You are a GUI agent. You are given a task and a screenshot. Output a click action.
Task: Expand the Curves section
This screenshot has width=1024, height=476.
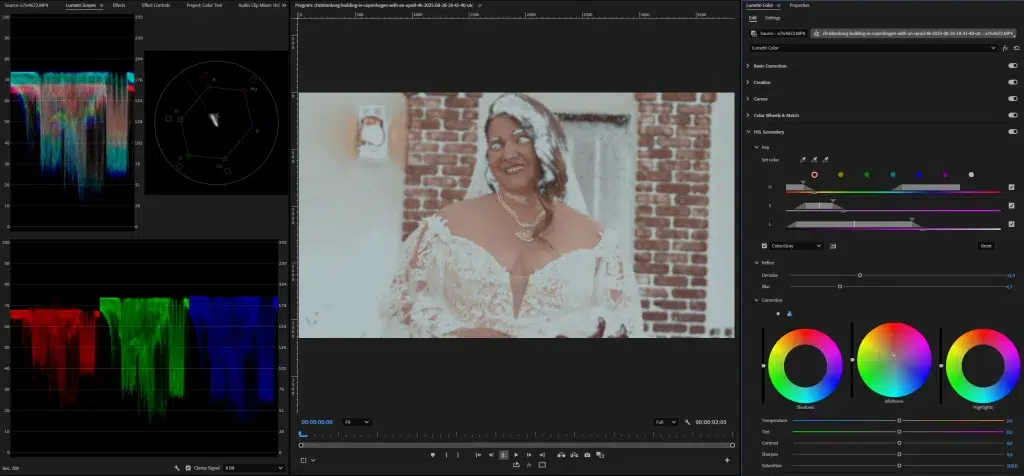click(748, 99)
